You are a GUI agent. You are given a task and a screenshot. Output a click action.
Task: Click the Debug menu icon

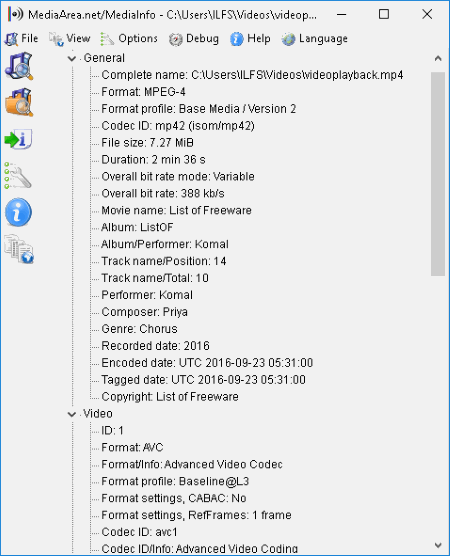click(176, 39)
